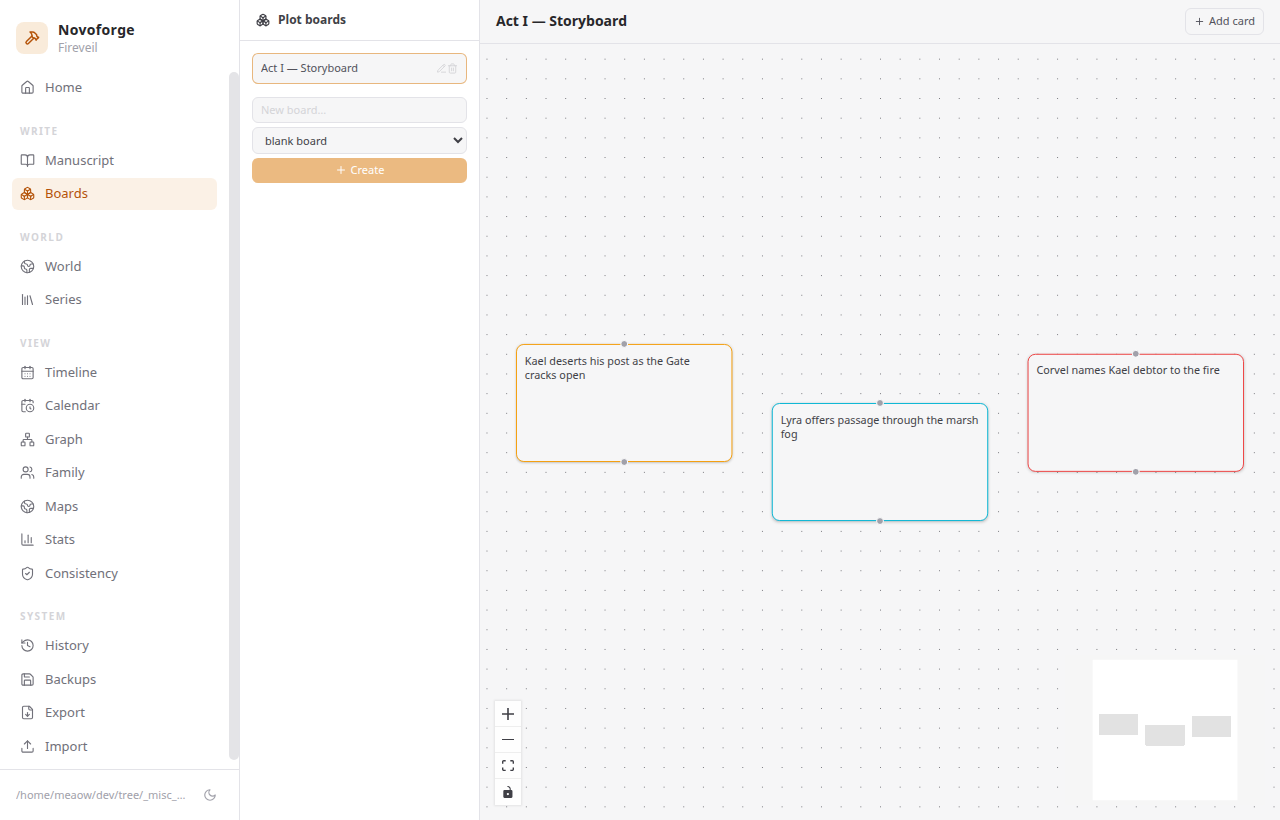This screenshot has height=820, width=1280.
Task: Open the Import page
Action: point(114,747)
